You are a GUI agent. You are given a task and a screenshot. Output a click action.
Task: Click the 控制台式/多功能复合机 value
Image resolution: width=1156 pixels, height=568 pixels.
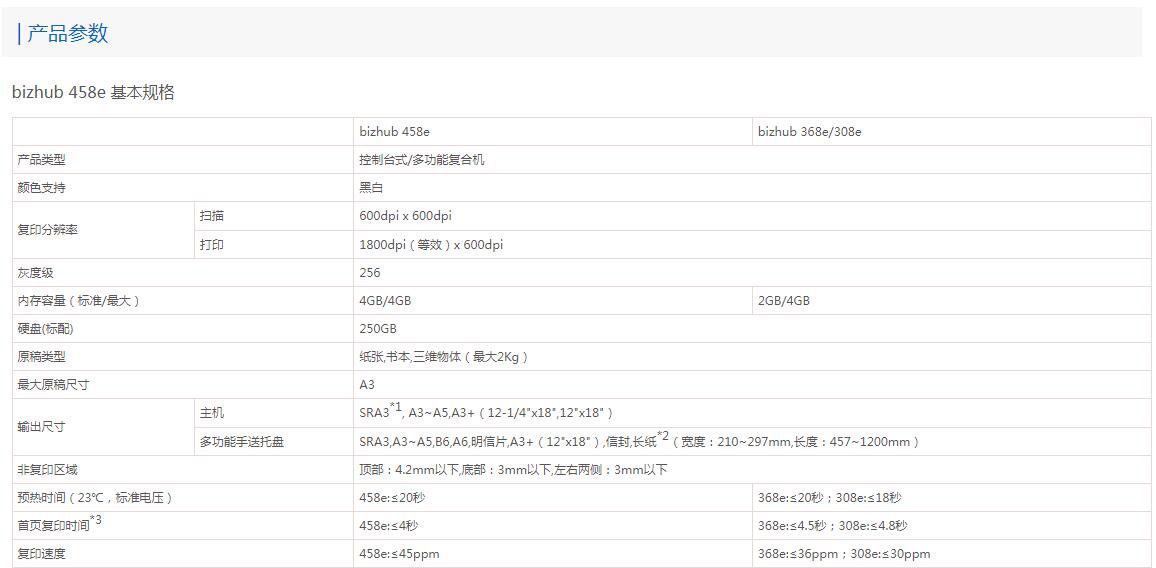pyautogui.click(x=422, y=159)
